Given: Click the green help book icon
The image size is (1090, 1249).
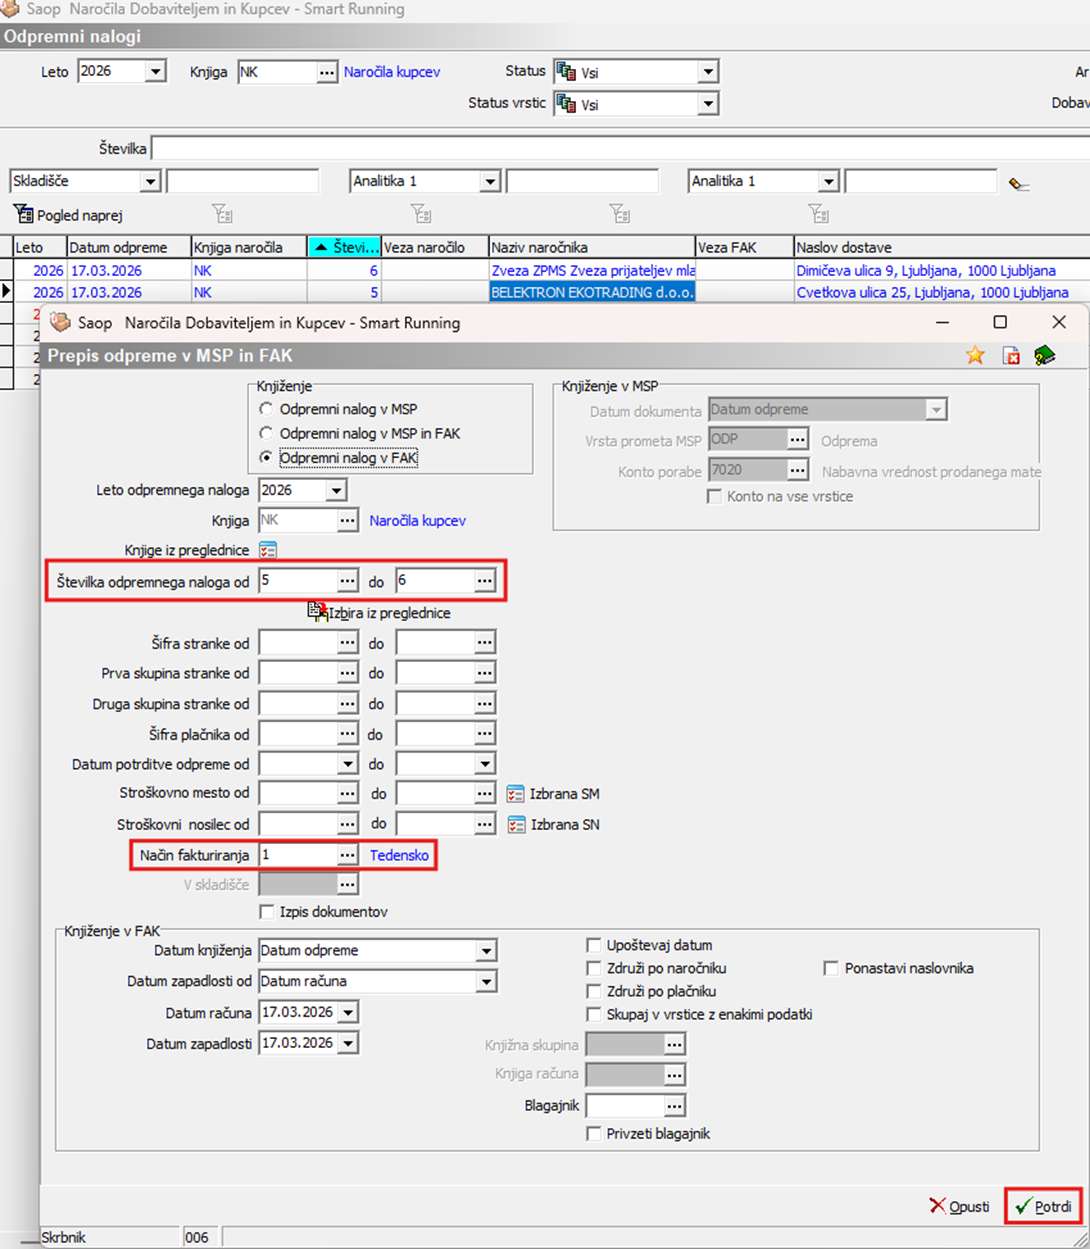Looking at the screenshot, I should pyautogui.click(x=1045, y=356).
